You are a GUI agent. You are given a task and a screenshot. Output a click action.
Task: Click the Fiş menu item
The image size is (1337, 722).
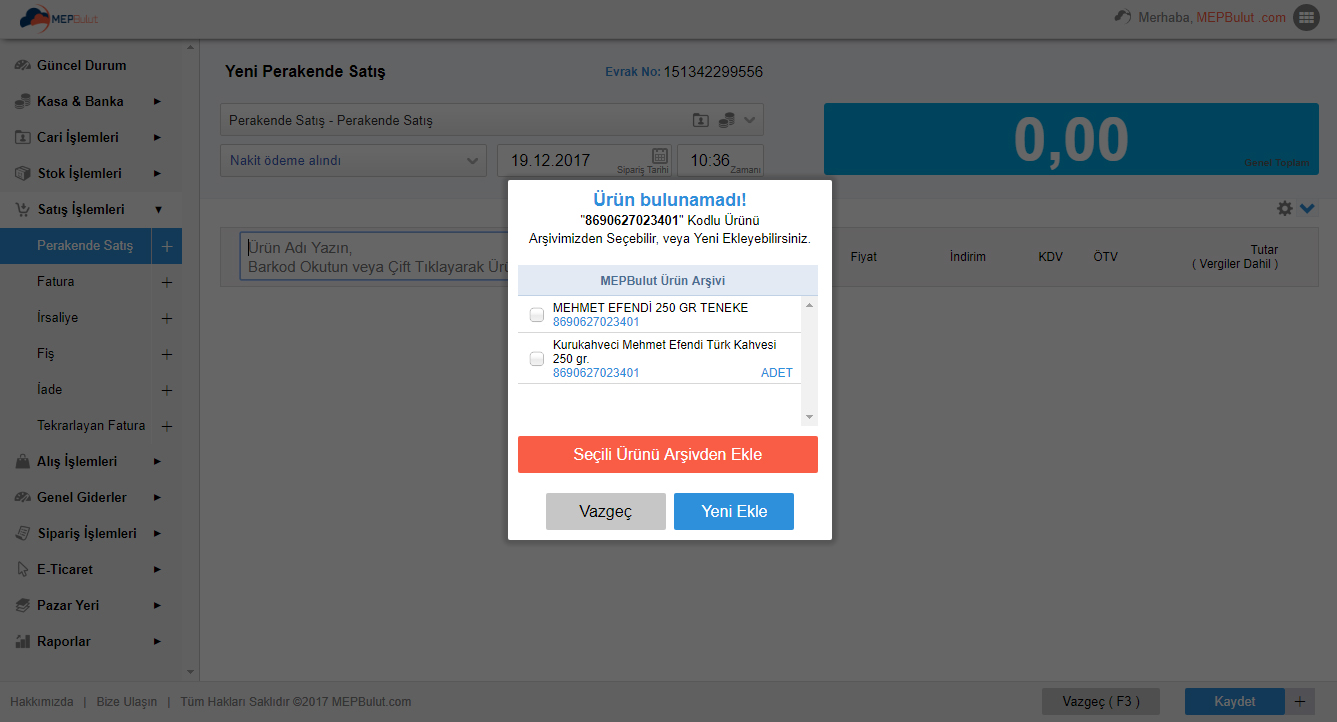(x=46, y=354)
